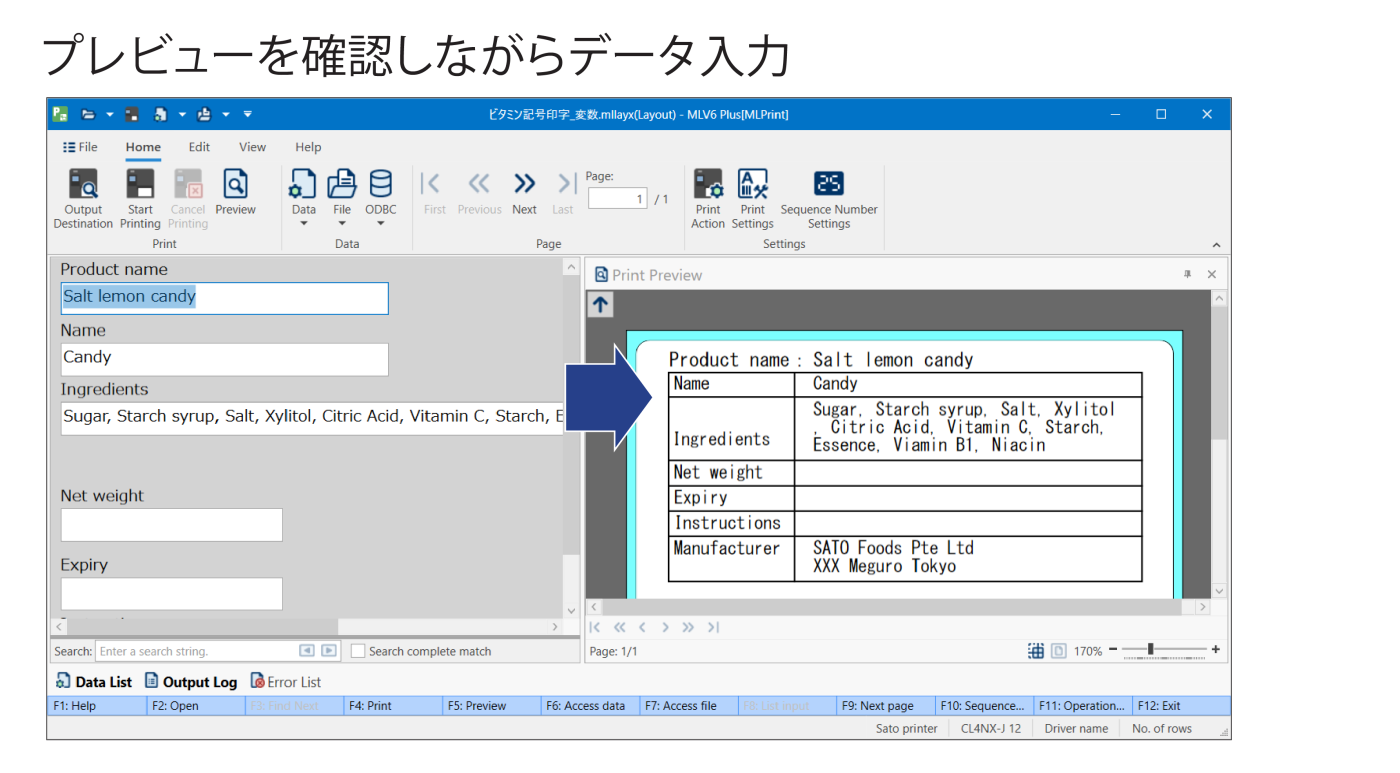Open Print Action settings
The image size is (1400, 773).
tap(708, 199)
